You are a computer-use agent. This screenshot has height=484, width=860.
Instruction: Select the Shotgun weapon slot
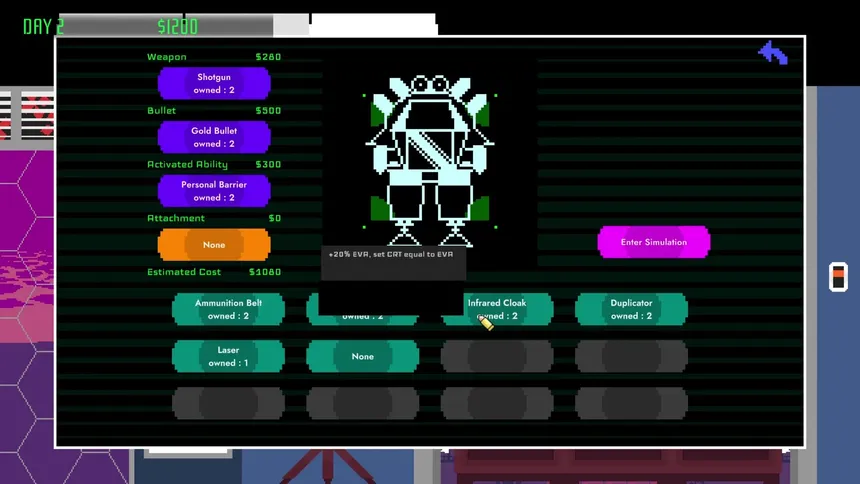(214, 83)
